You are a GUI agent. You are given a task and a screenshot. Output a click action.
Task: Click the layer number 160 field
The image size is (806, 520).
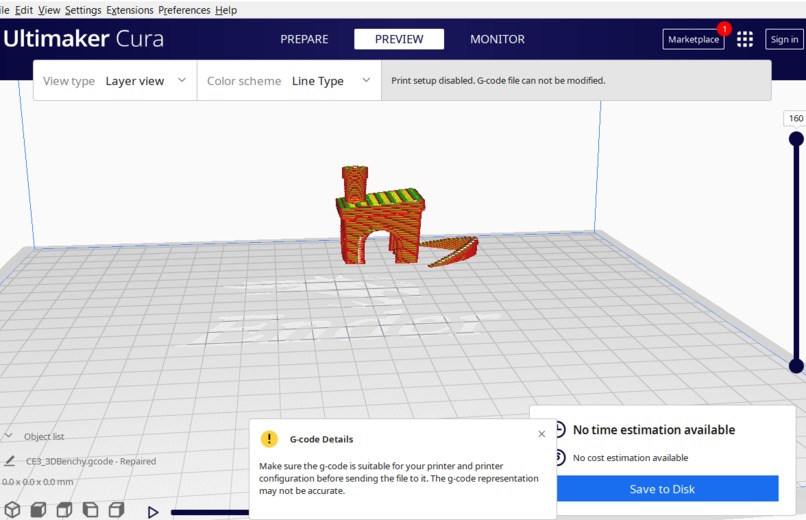(795, 118)
